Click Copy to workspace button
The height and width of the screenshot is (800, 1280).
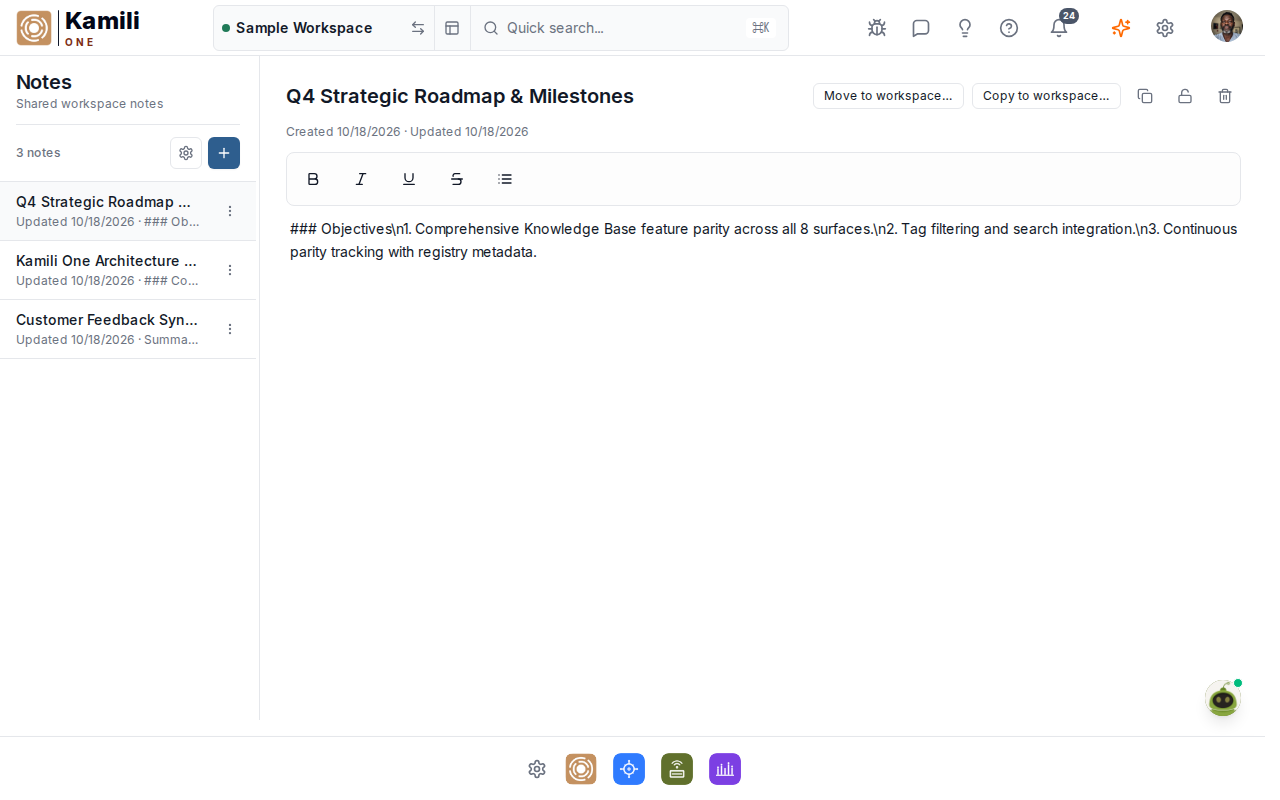click(1046, 96)
